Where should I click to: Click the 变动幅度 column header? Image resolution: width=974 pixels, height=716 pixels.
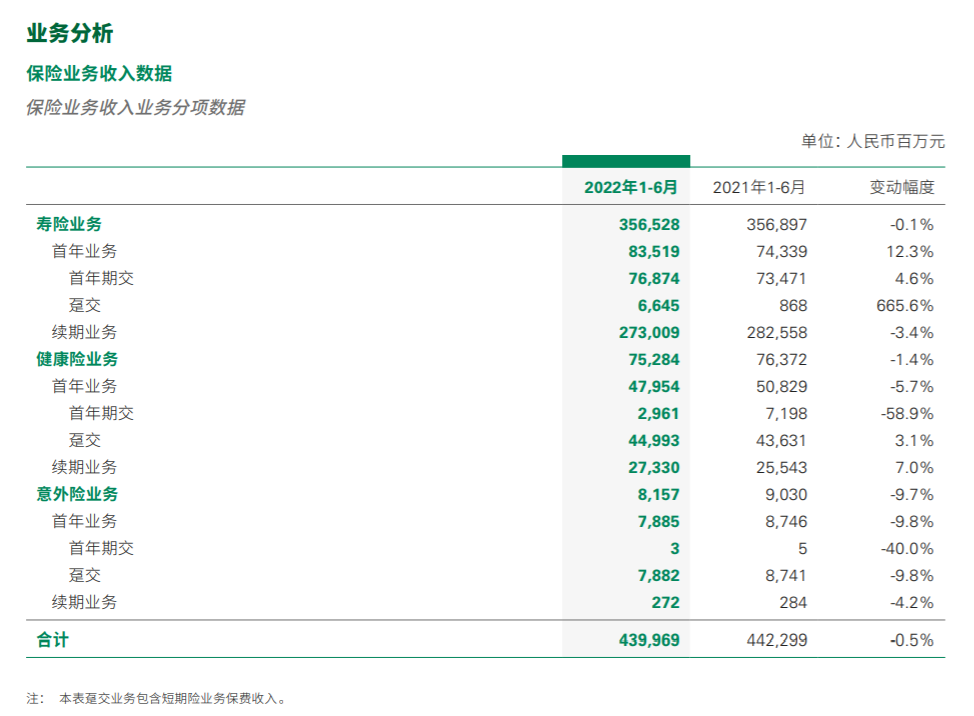[901, 187]
